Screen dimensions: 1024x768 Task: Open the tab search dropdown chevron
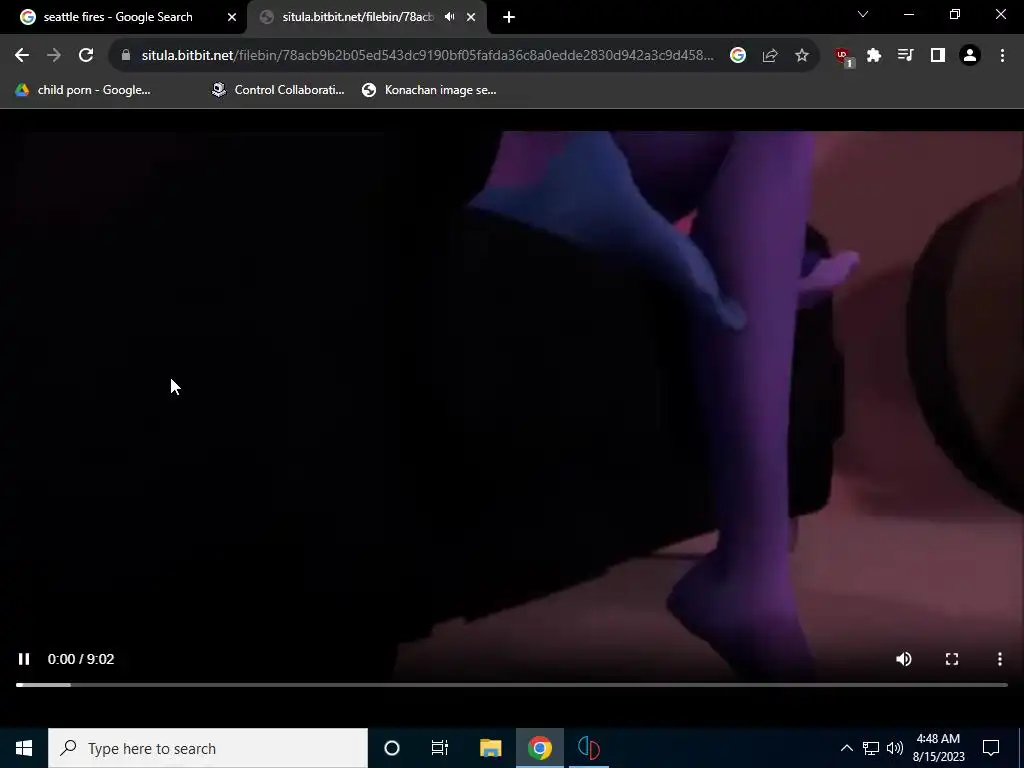click(863, 14)
